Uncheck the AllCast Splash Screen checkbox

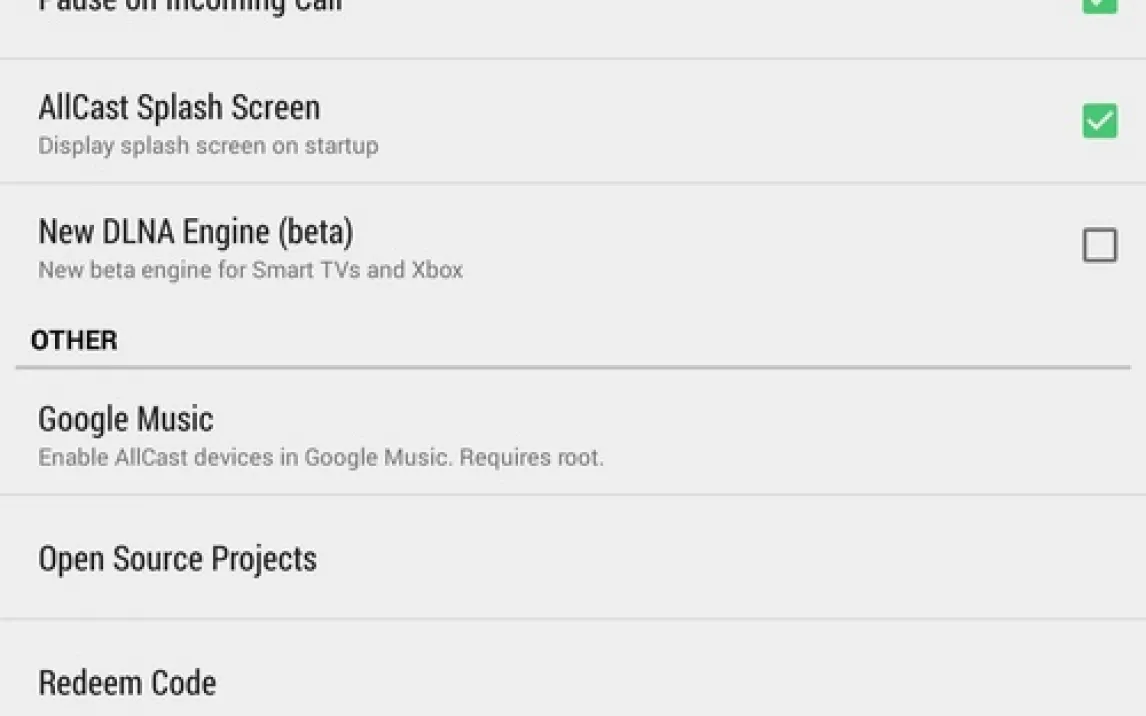click(x=1099, y=121)
